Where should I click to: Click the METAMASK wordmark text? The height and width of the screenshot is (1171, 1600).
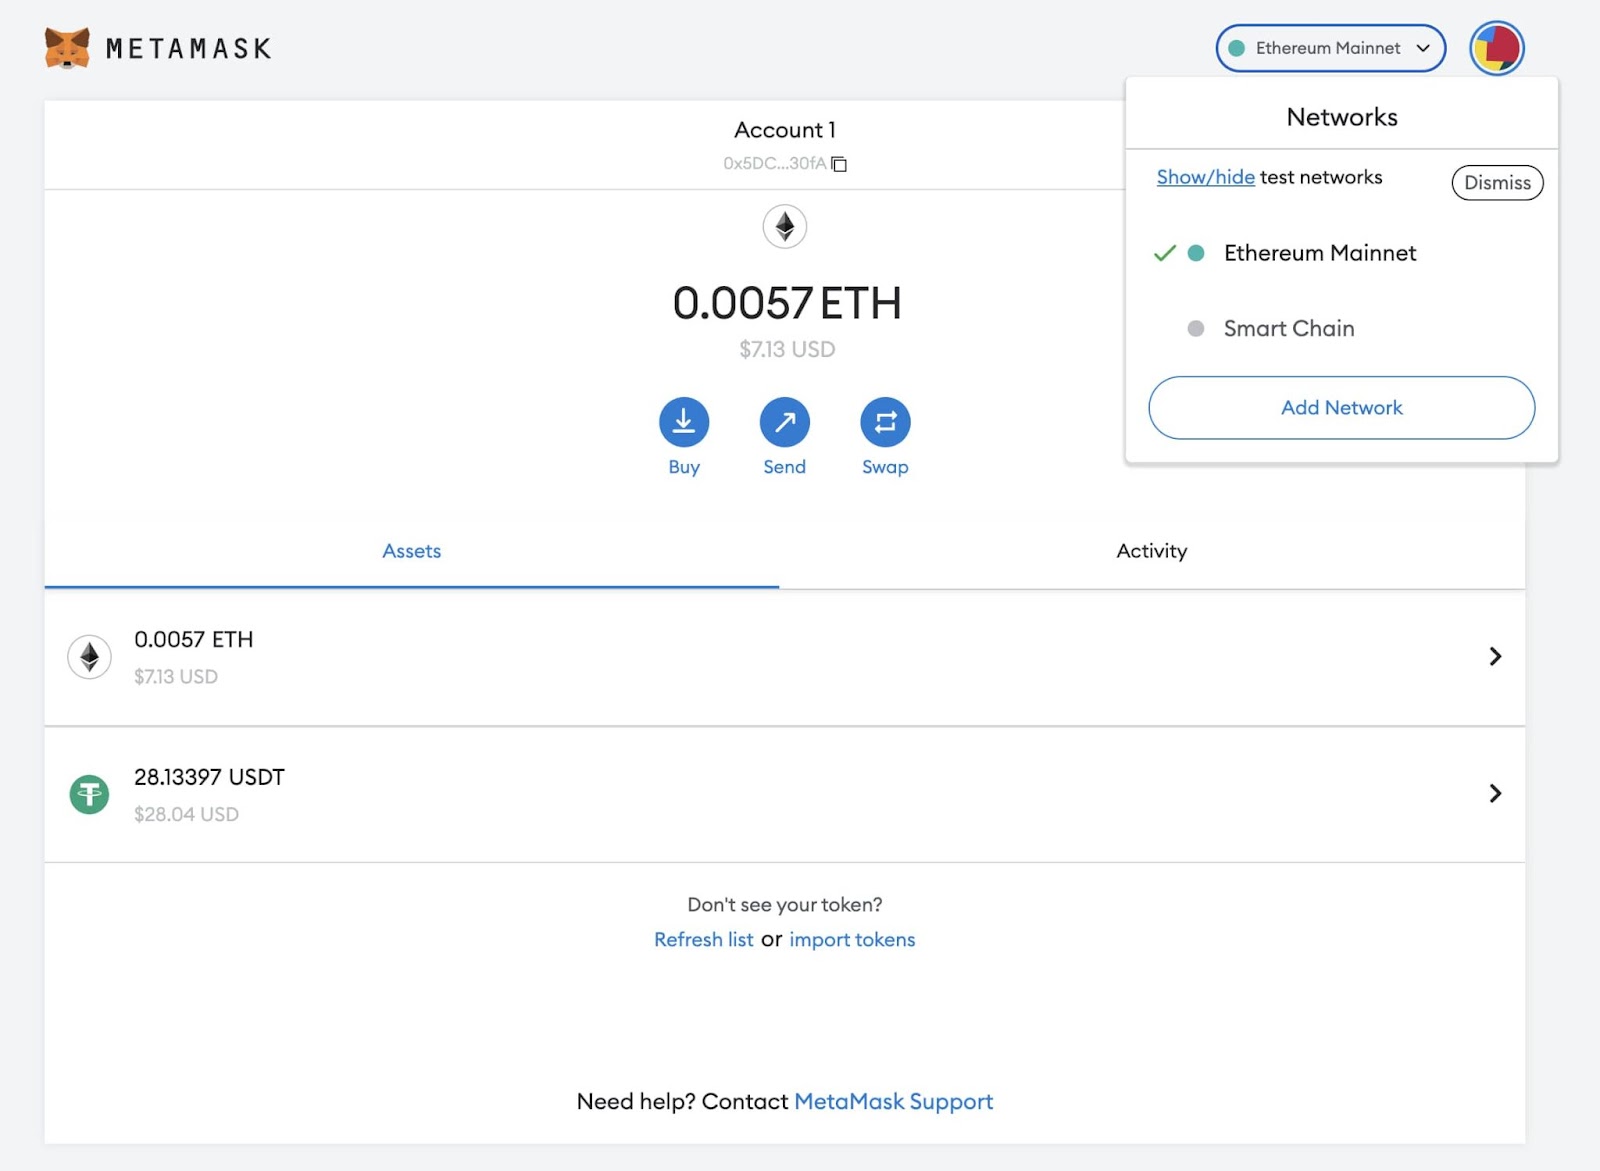(x=188, y=49)
